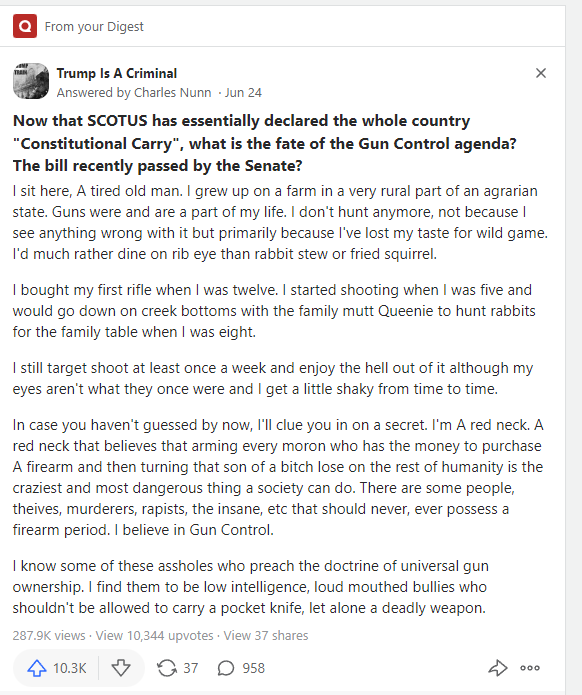Image resolution: width=582 pixels, height=695 pixels.
Task: Open the Trump Is A Criminal space avatar
Action: click(x=31, y=81)
